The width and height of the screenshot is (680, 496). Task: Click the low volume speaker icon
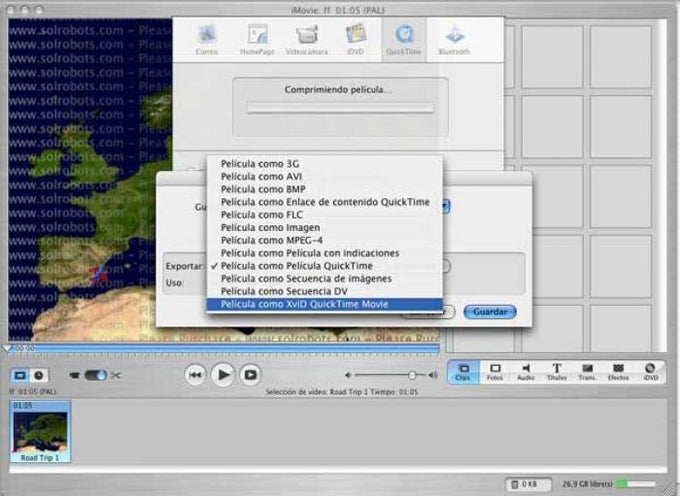(x=348, y=375)
